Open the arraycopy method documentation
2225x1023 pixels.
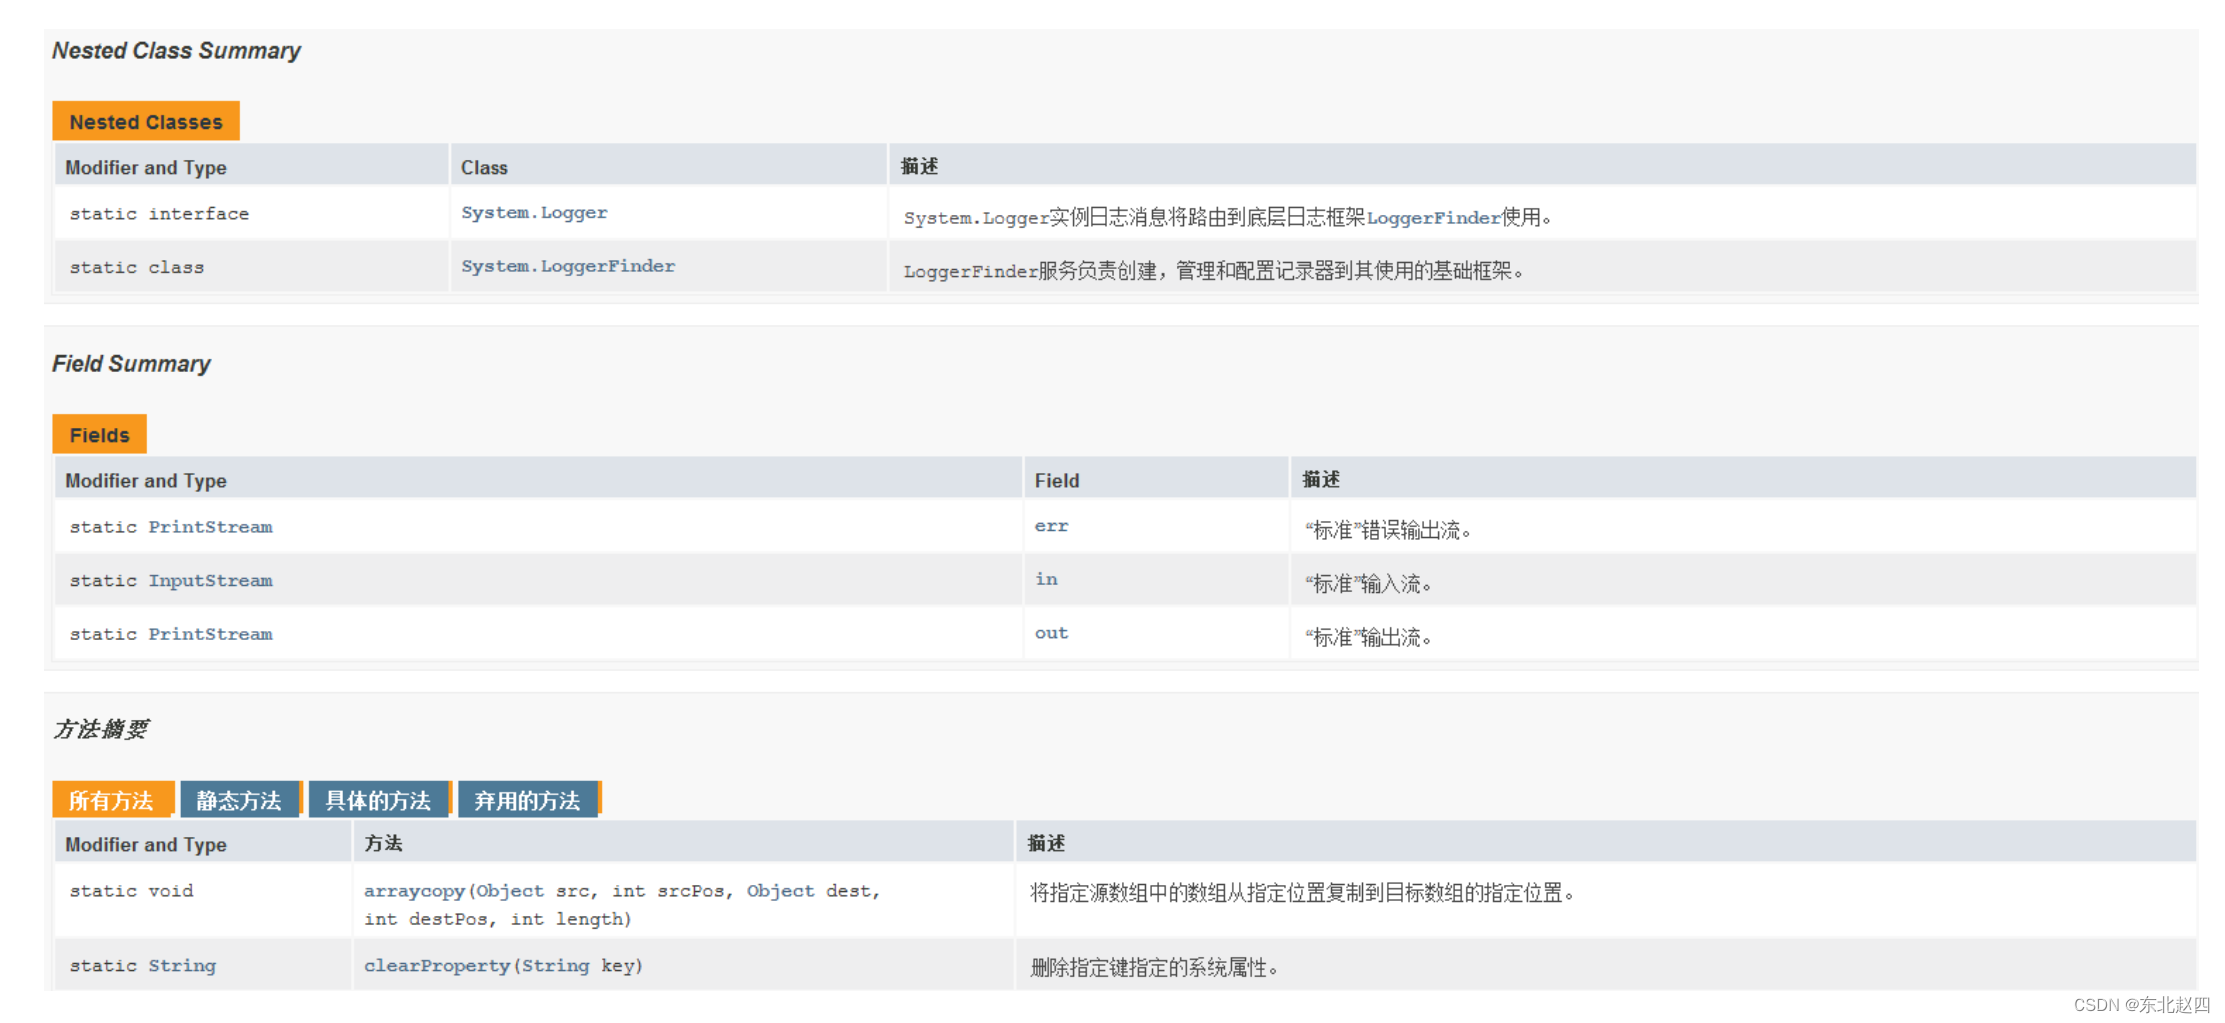[413, 890]
